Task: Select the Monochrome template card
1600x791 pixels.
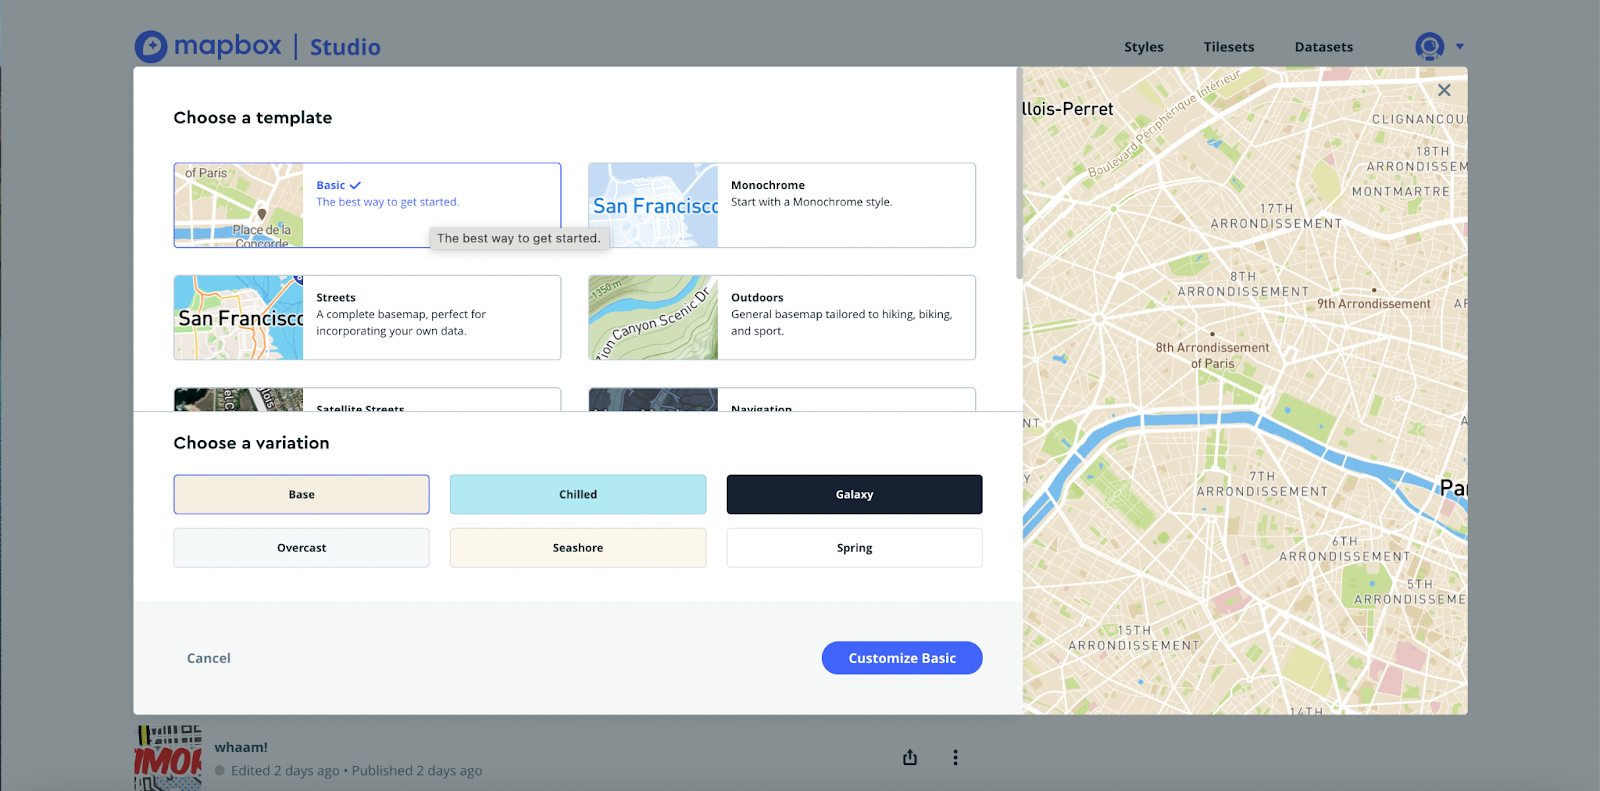Action: tap(782, 205)
